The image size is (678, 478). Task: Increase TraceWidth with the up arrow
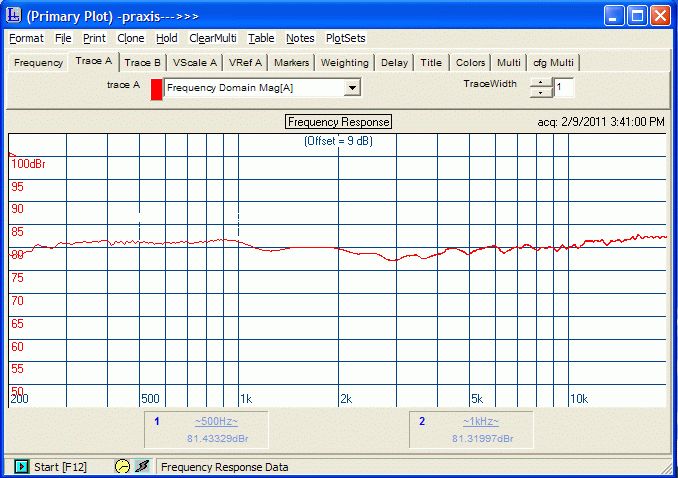(x=540, y=82)
